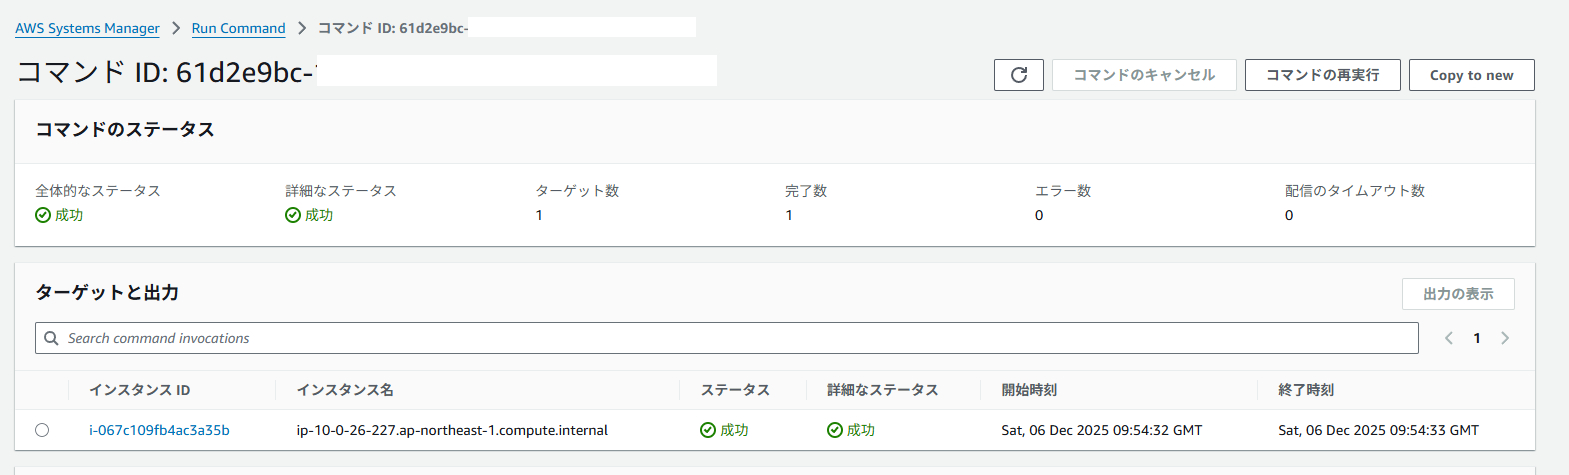The height and width of the screenshot is (475, 1569).
Task: Click the コマンドの再実行 button
Action: pyautogui.click(x=1322, y=75)
